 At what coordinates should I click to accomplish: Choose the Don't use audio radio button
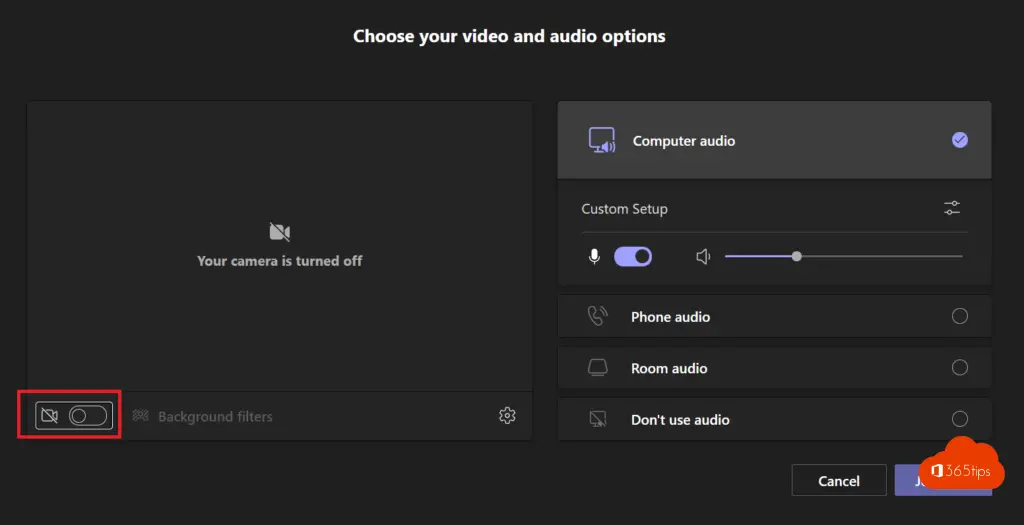(x=959, y=420)
